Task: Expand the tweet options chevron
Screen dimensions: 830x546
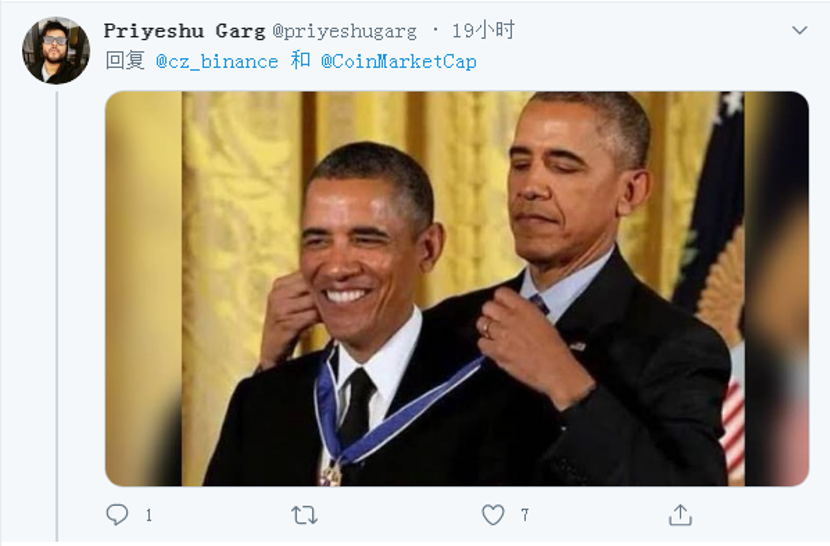Action: (x=799, y=30)
